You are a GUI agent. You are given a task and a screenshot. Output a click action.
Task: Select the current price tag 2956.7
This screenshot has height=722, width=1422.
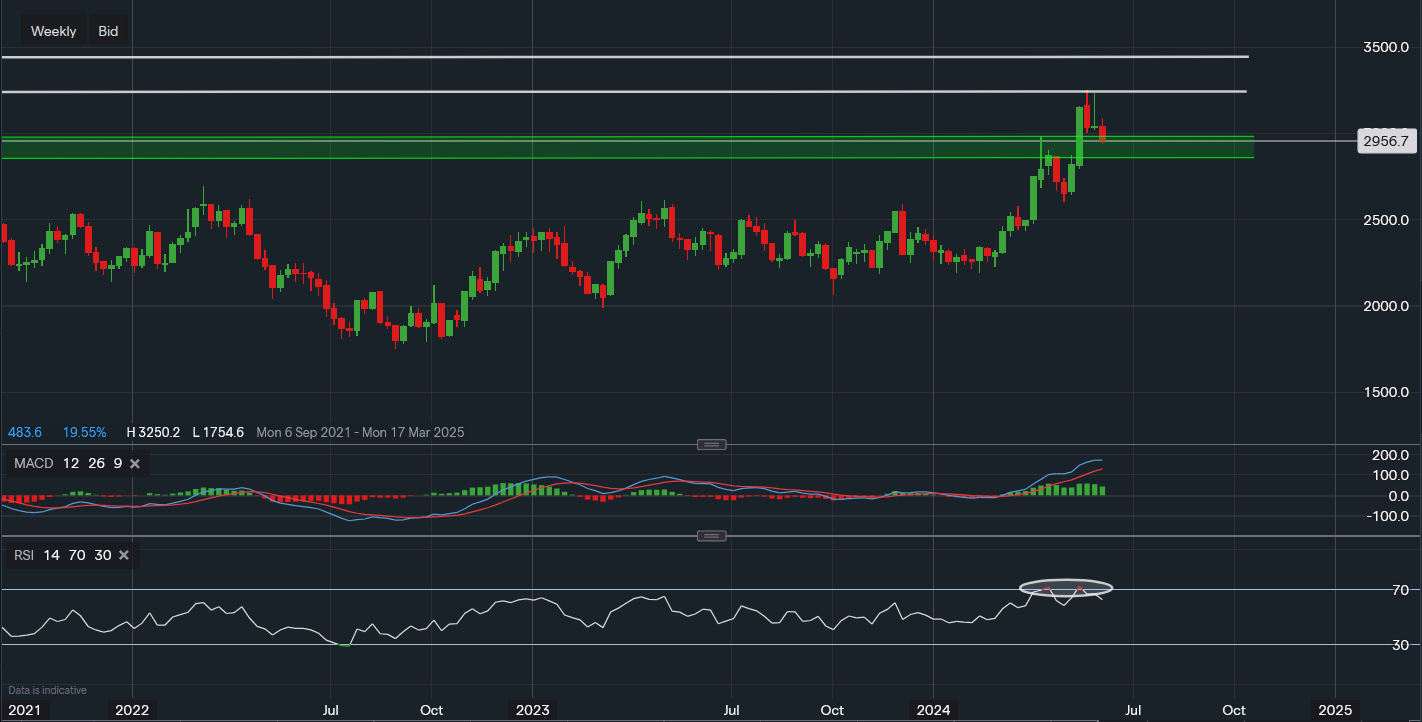1385,141
